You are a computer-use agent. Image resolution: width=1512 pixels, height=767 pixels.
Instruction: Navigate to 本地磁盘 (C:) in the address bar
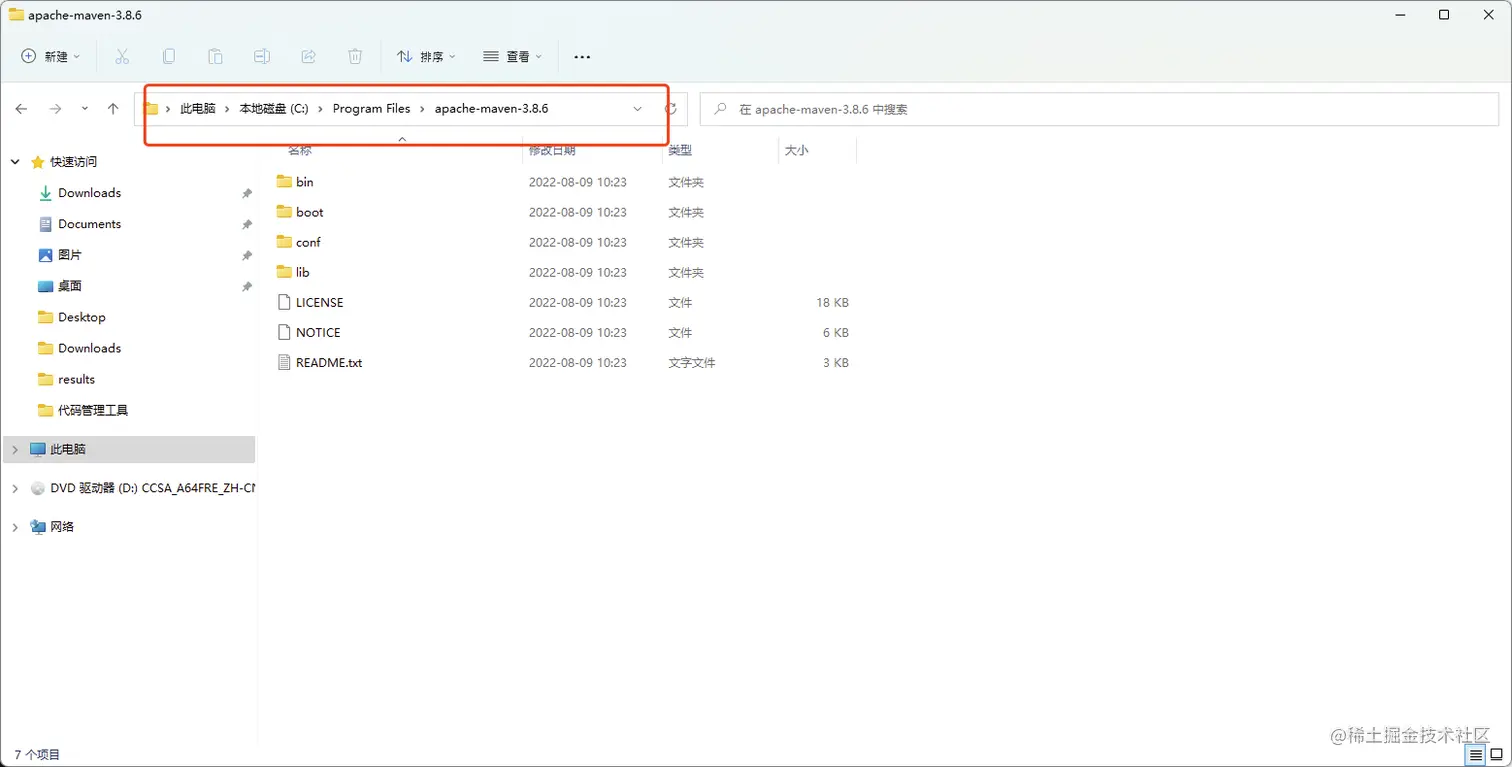(x=274, y=109)
